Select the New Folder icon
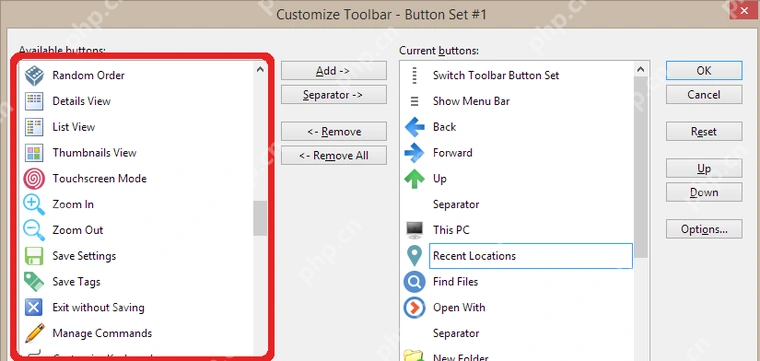The image size is (760, 361). click(x=414, y=356)
